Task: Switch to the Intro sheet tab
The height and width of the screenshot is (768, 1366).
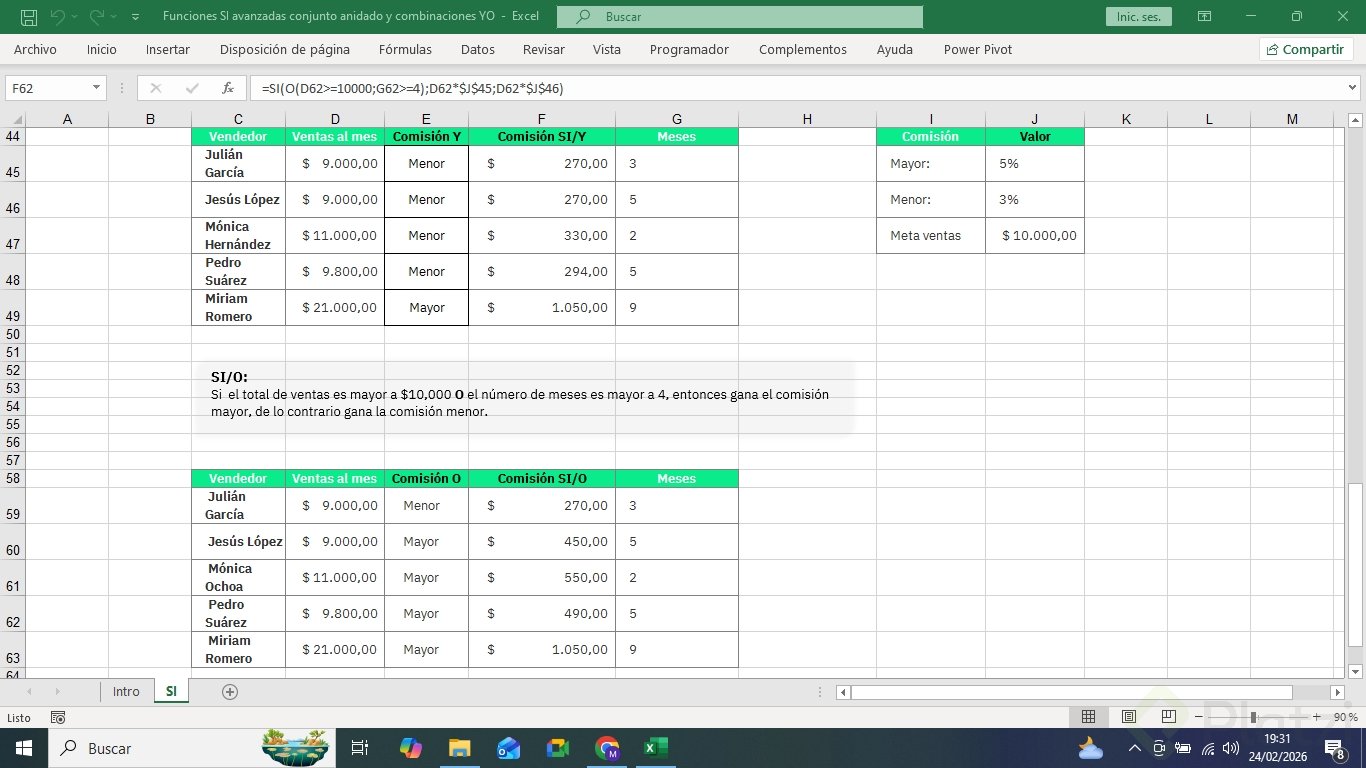Action: tap(126, 692)
